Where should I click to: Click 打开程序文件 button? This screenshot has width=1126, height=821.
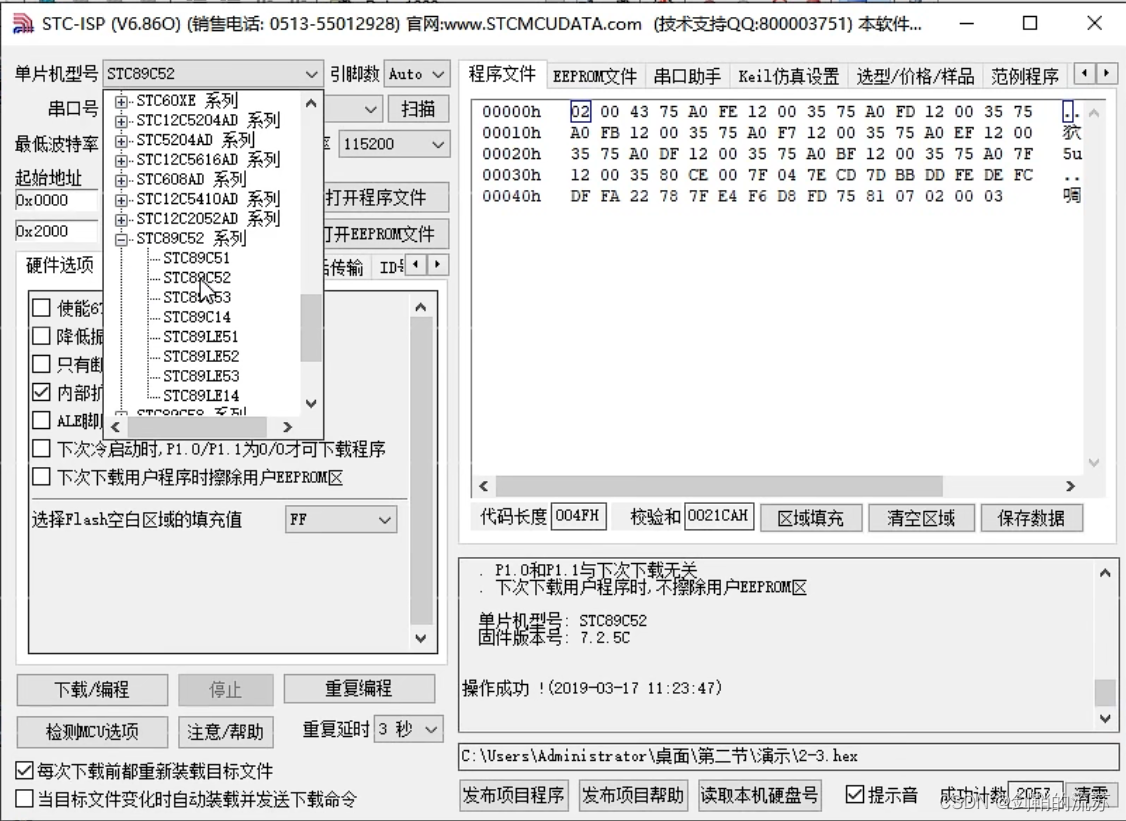[x=386, y=198]
